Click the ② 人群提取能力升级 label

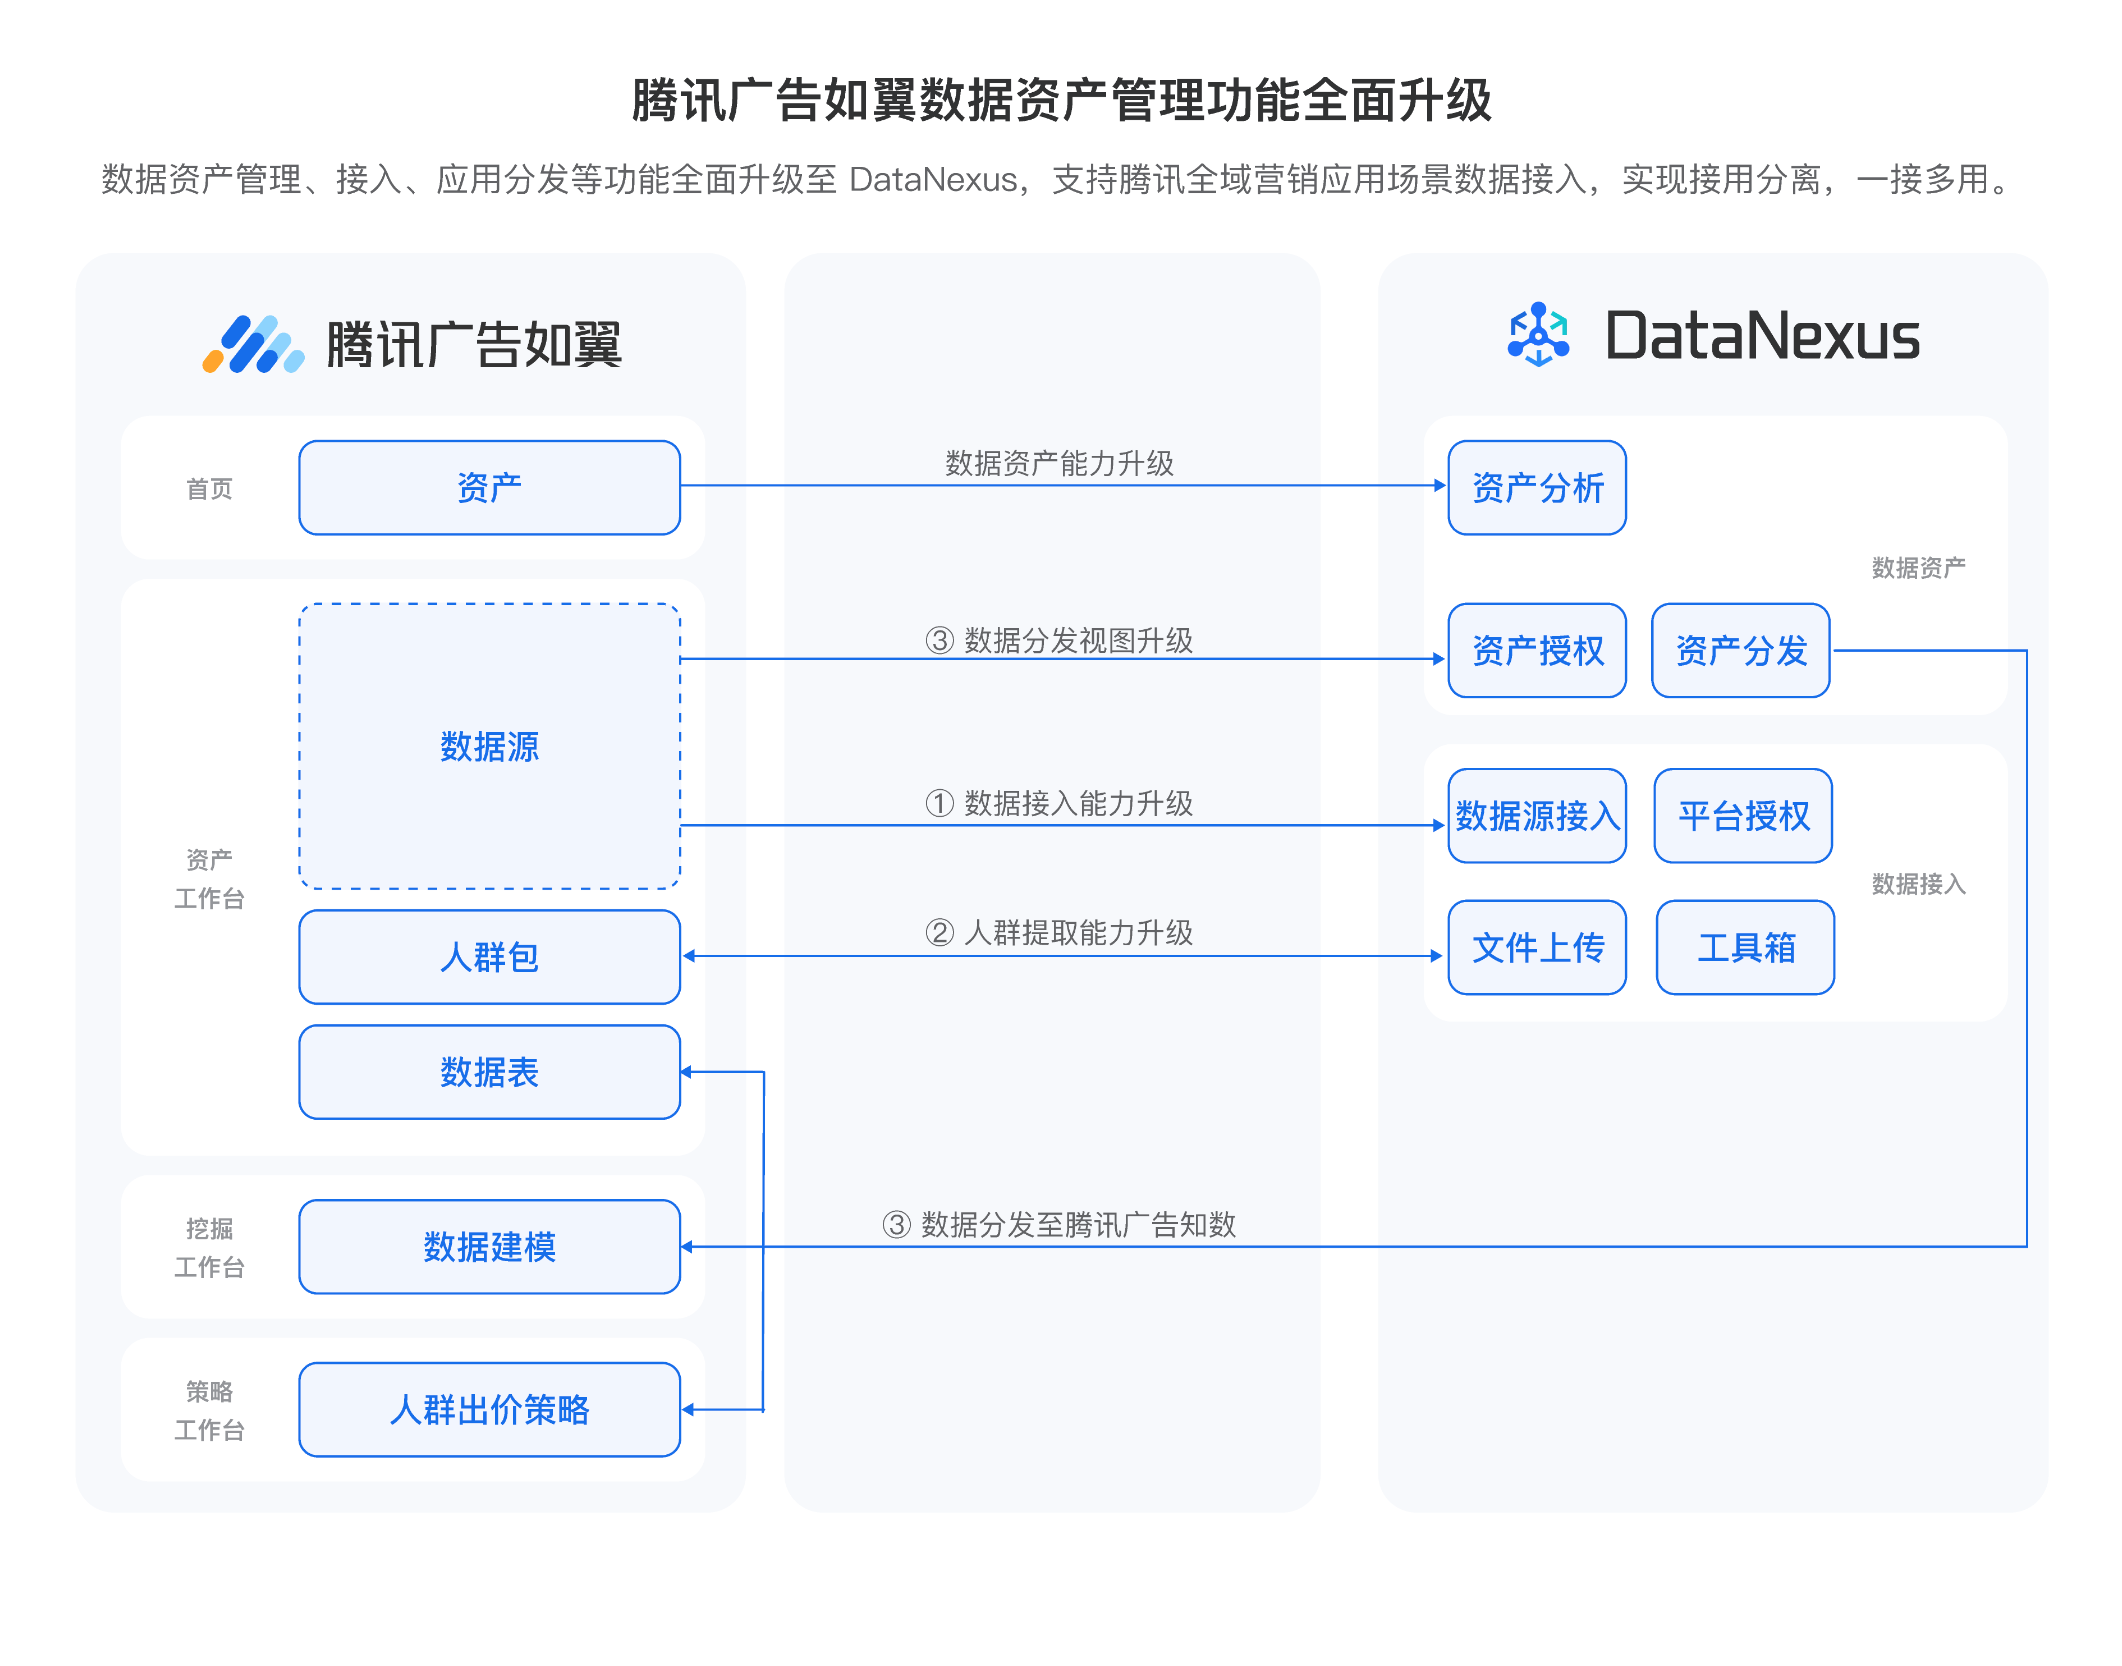[1060, 933]
